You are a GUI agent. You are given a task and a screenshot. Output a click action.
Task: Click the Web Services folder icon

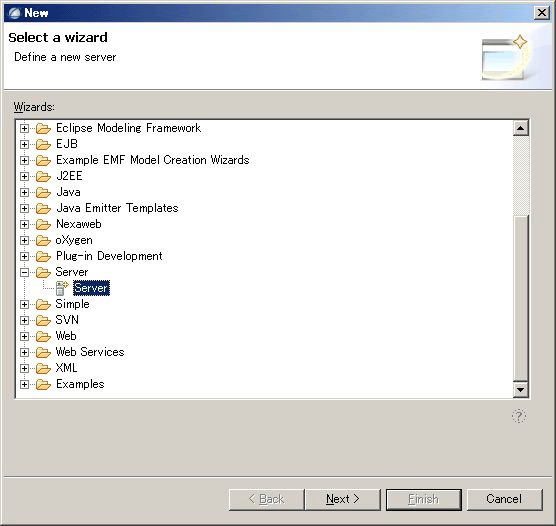pos(43,352)
